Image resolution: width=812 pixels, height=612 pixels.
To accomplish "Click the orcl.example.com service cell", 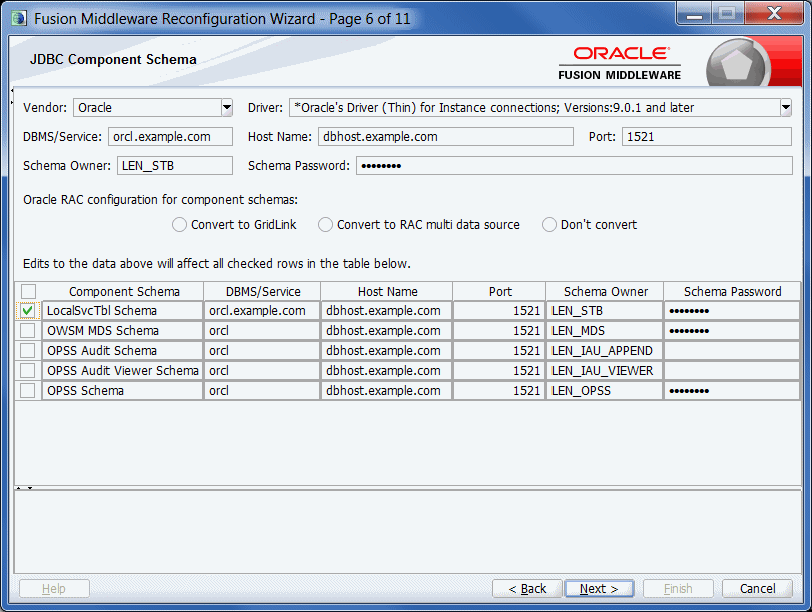I will point(262,311).
